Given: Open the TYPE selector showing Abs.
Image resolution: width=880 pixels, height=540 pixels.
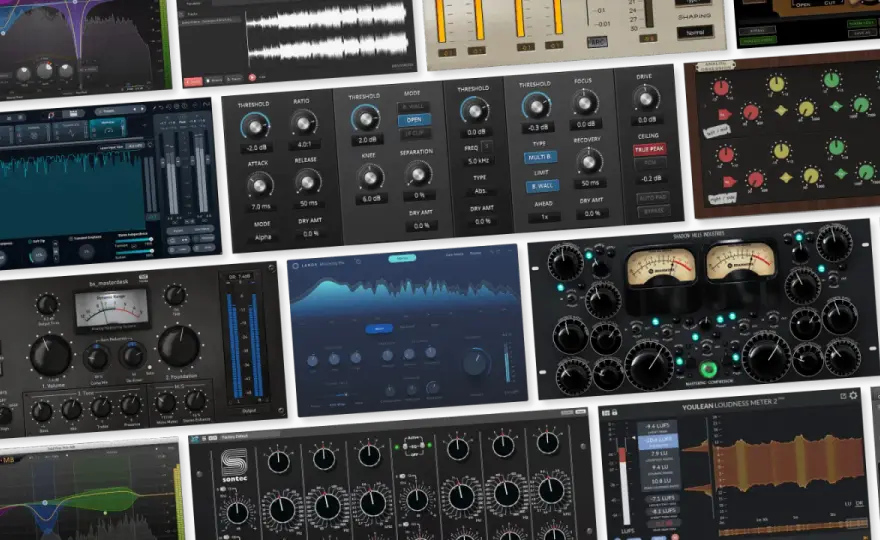Looking at the screenshot, I should click(480, 191).
